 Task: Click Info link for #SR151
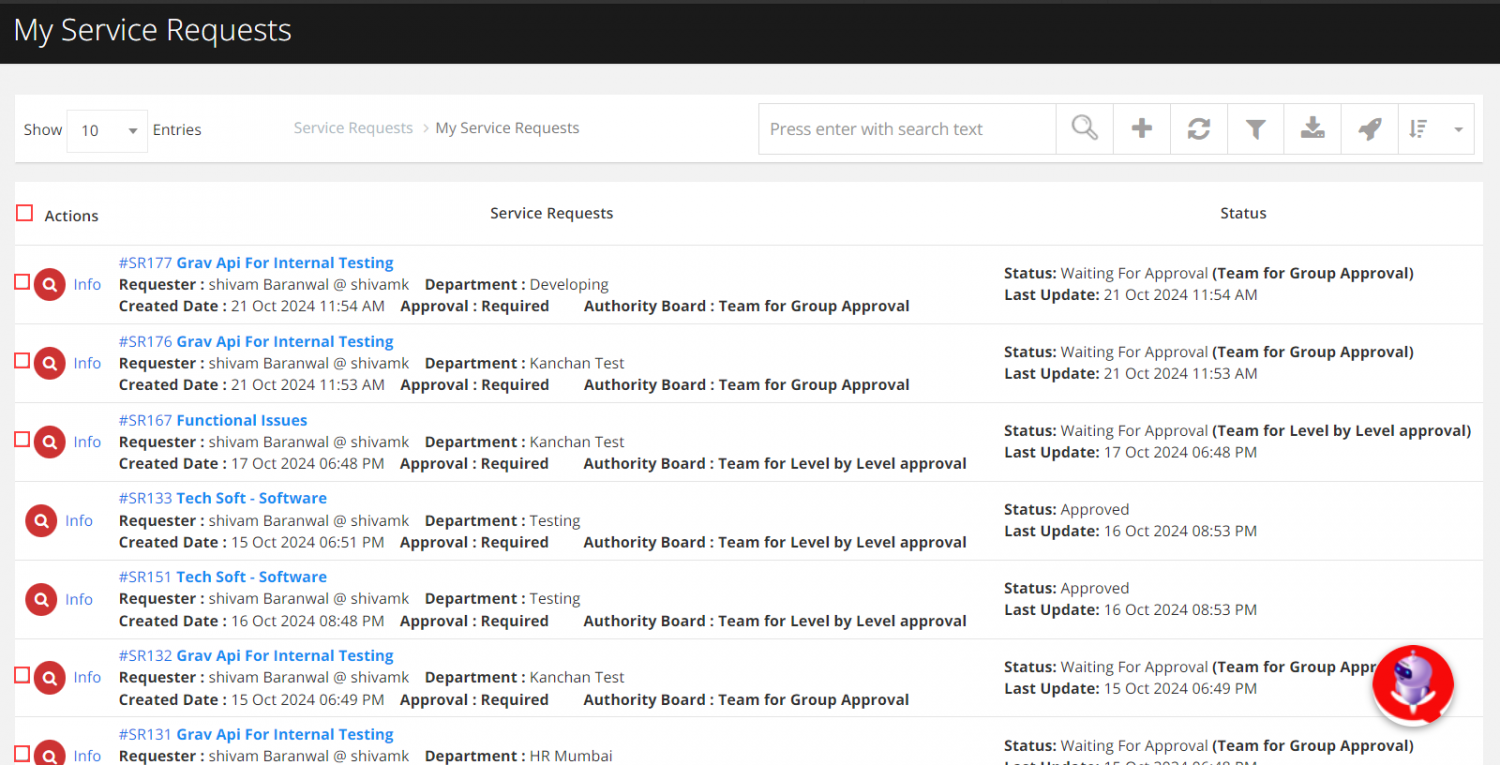coord(79,600)
